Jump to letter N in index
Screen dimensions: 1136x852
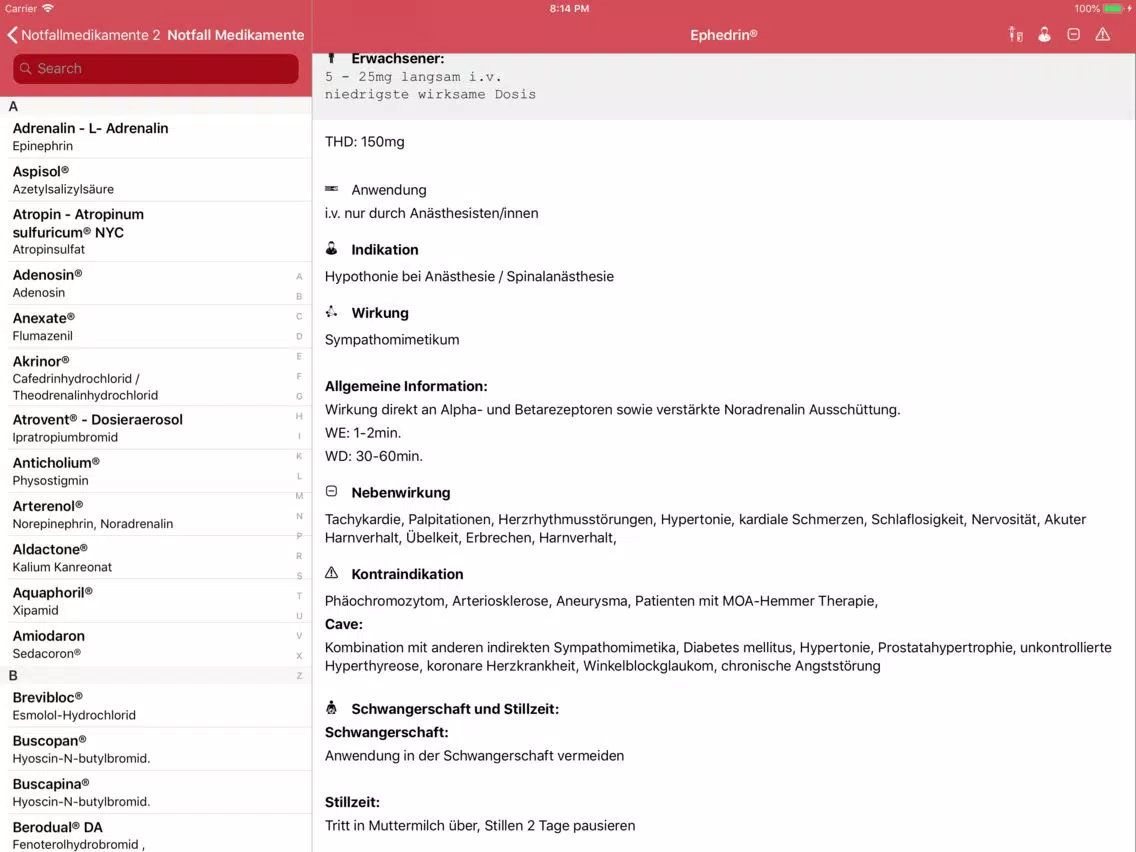click(299, 516)
